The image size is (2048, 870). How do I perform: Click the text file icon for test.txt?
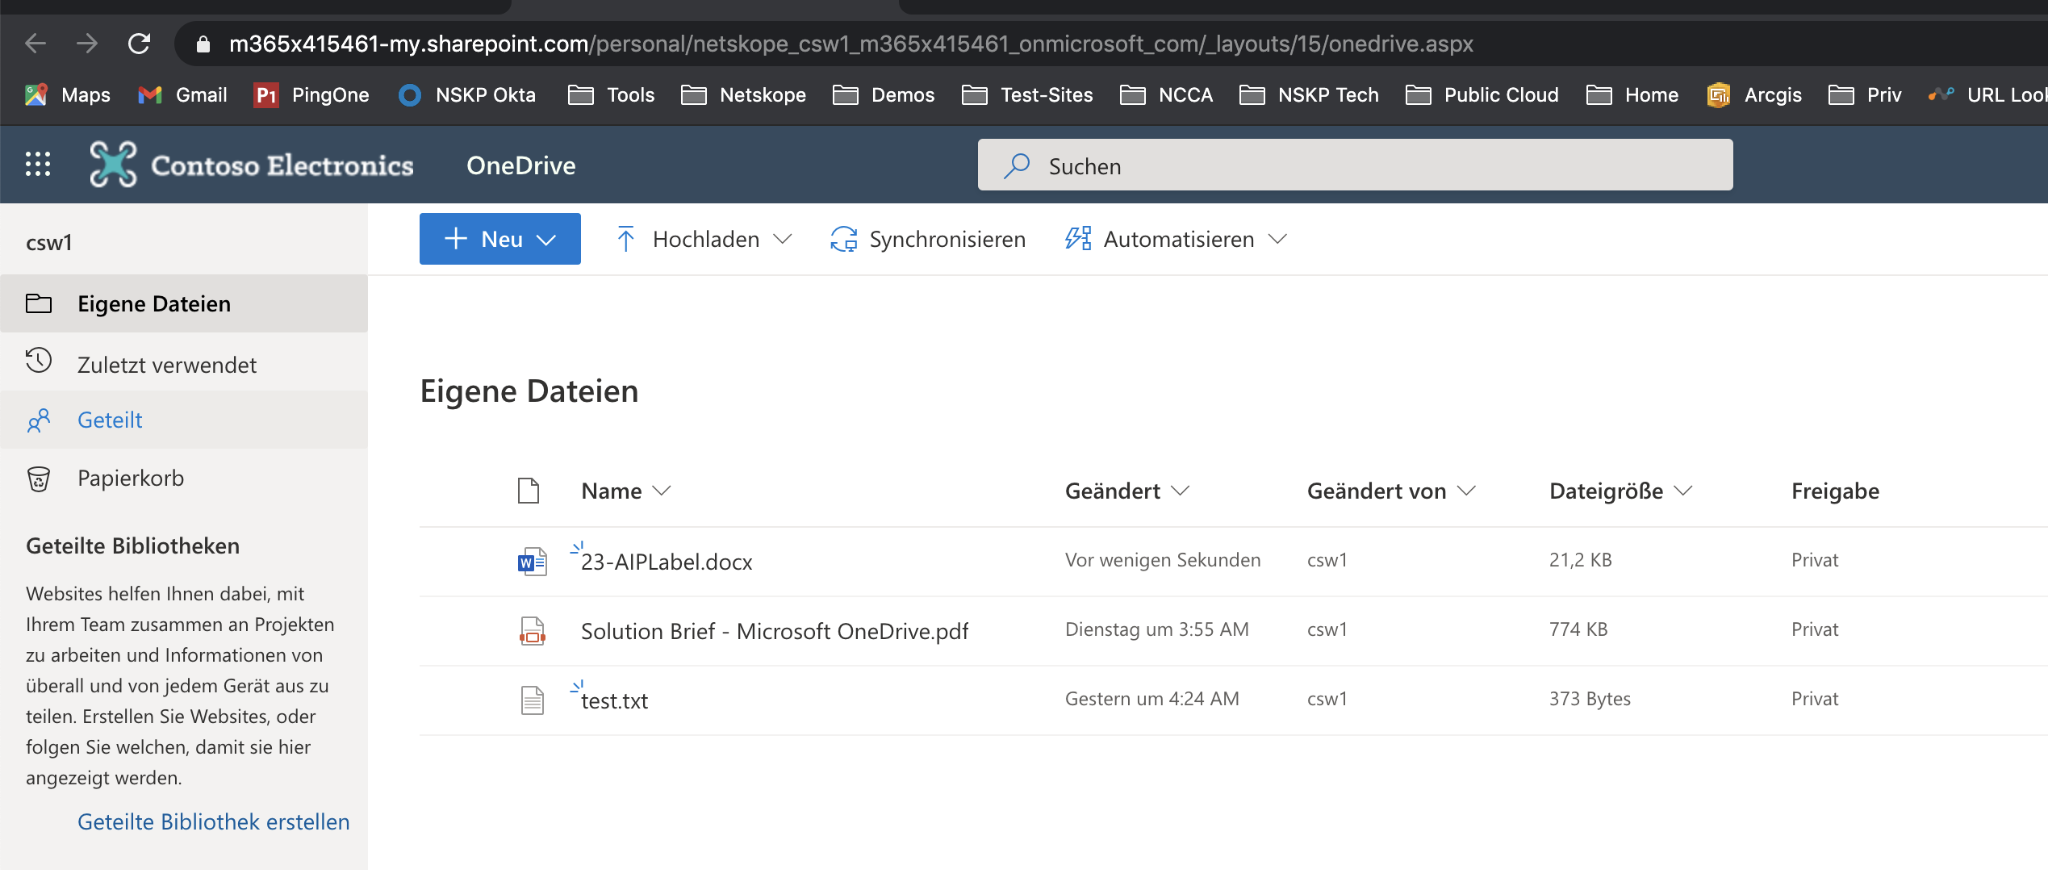click(532, 700)
